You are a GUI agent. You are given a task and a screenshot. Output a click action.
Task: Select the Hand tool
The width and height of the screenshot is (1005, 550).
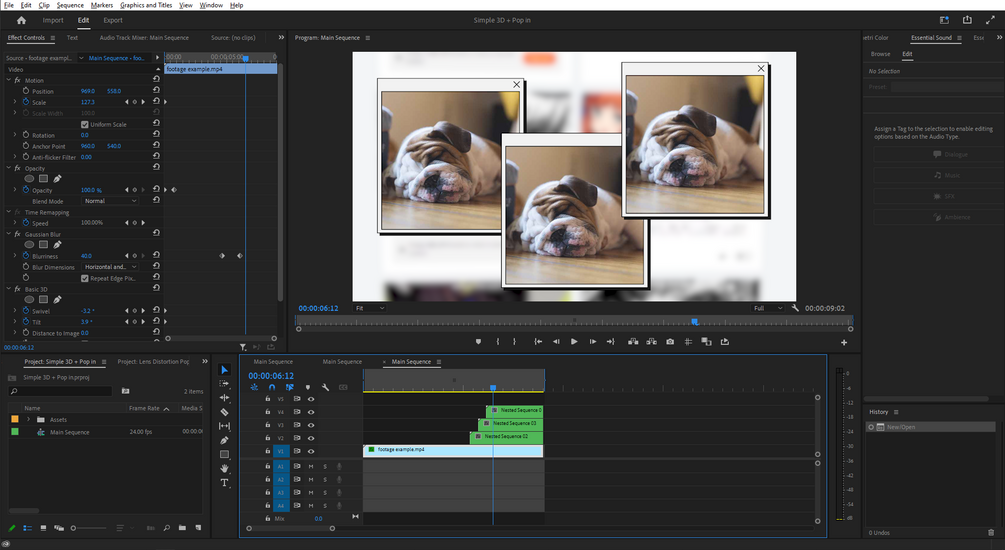(x=224, y=468)
